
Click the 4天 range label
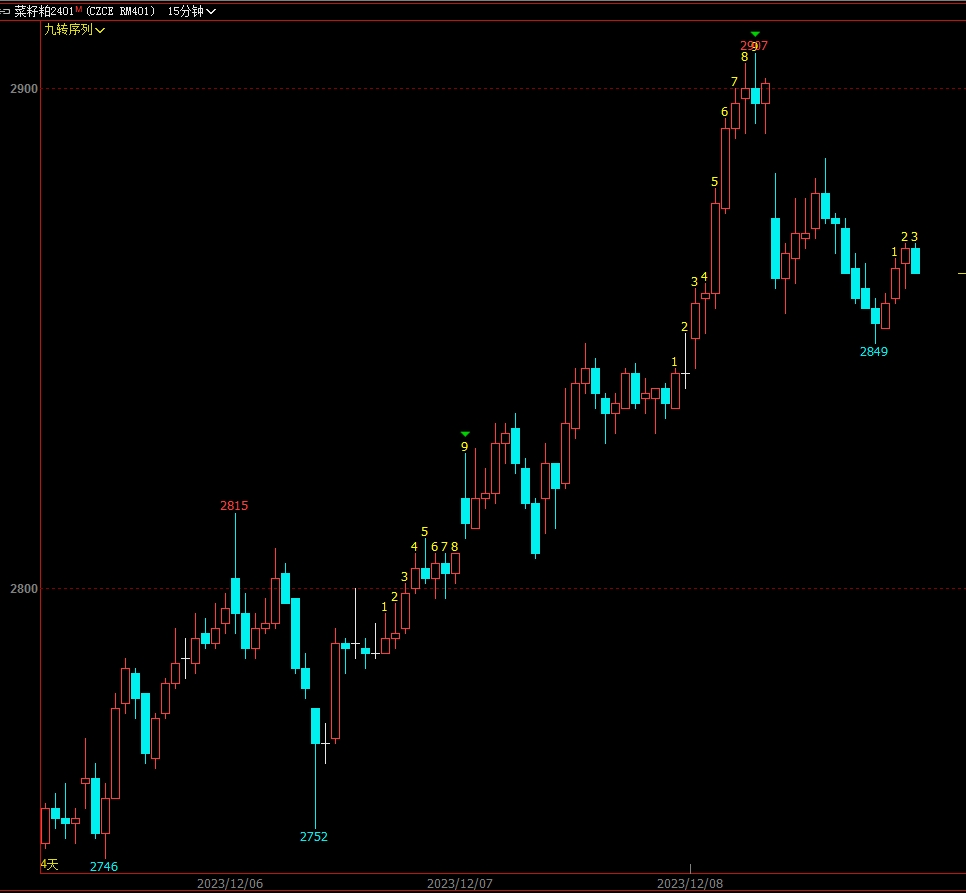click(50, 864)
